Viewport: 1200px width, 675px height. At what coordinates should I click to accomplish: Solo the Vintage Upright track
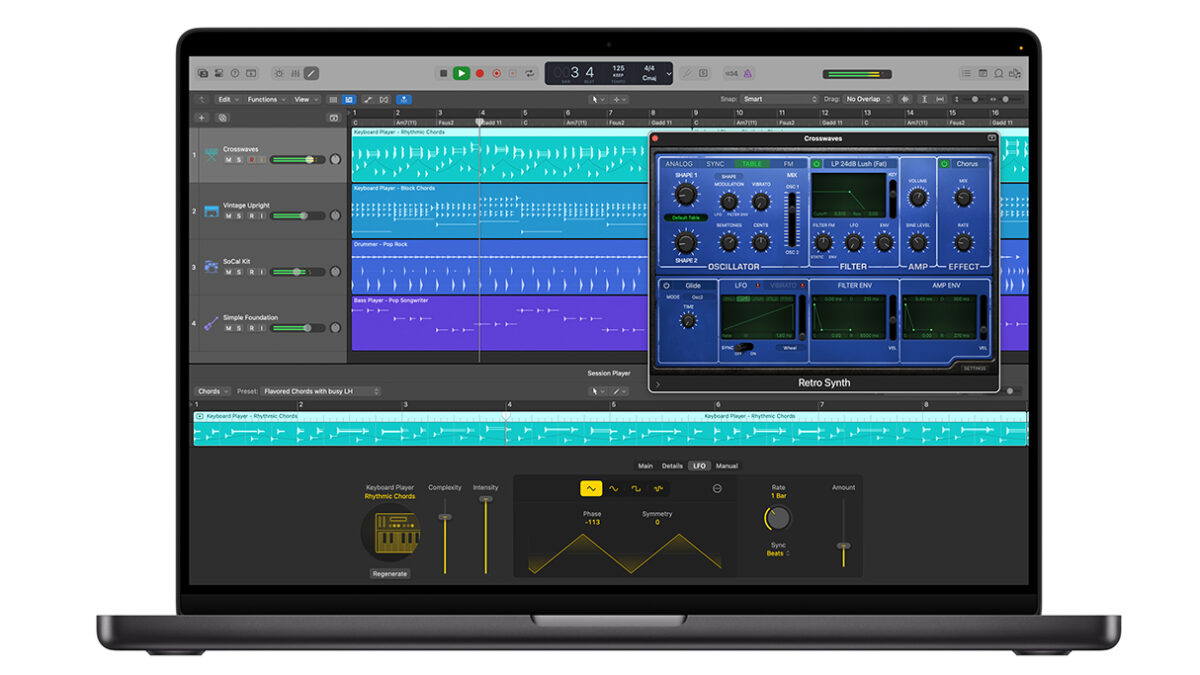(x=239, y=216)
